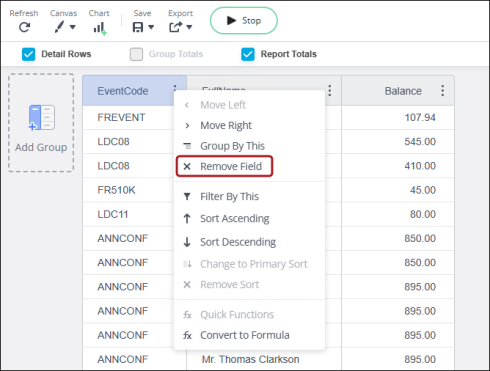The image size is (490, 371).
Task: Click the Refresh icon
Action: [x=24, y=27]
